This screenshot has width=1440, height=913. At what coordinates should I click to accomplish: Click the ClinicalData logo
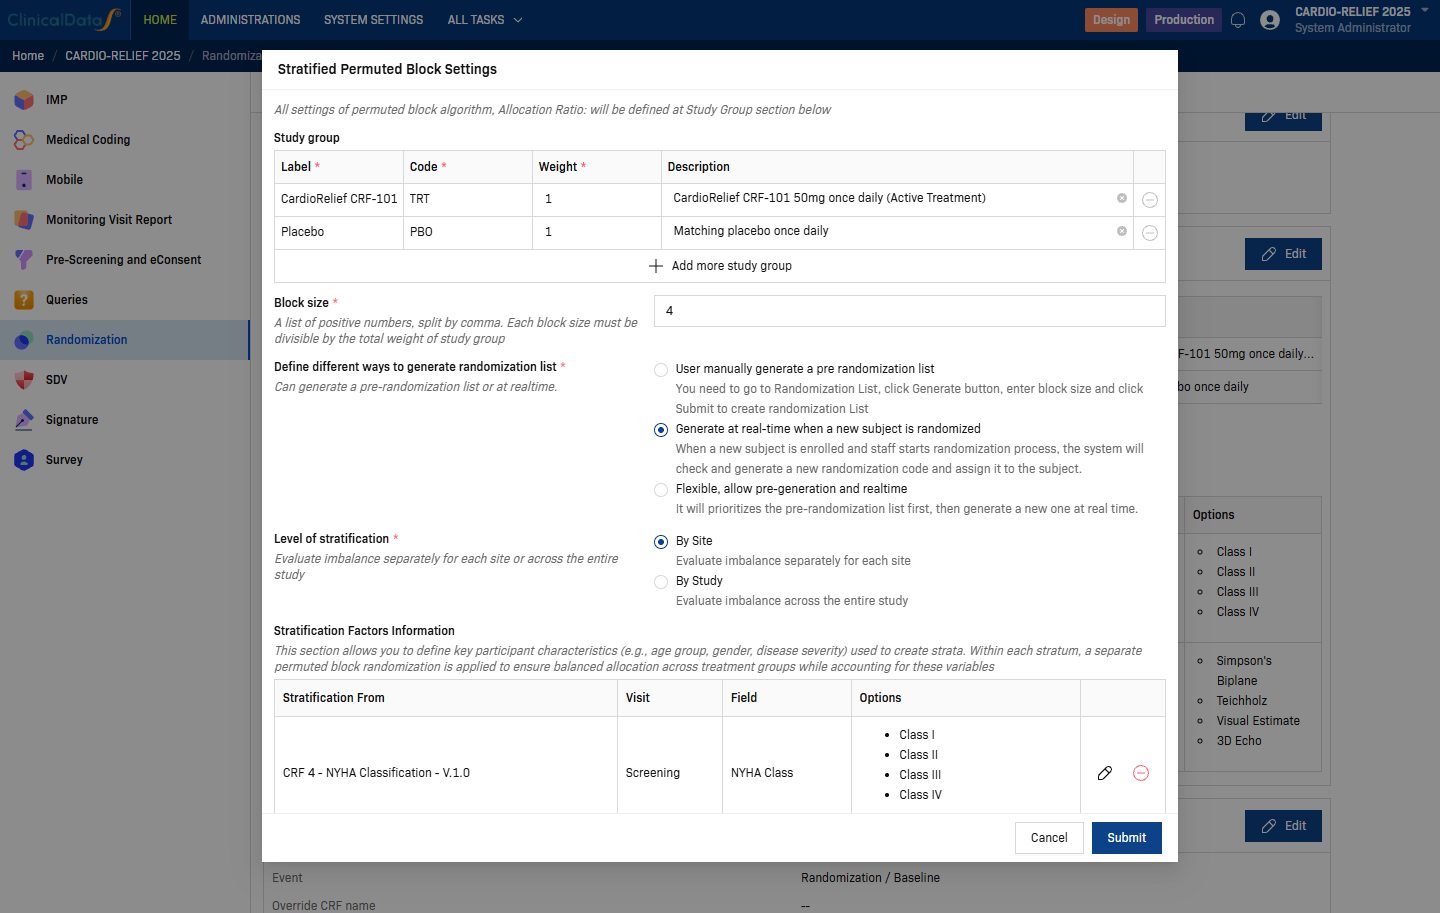(64, 20)
